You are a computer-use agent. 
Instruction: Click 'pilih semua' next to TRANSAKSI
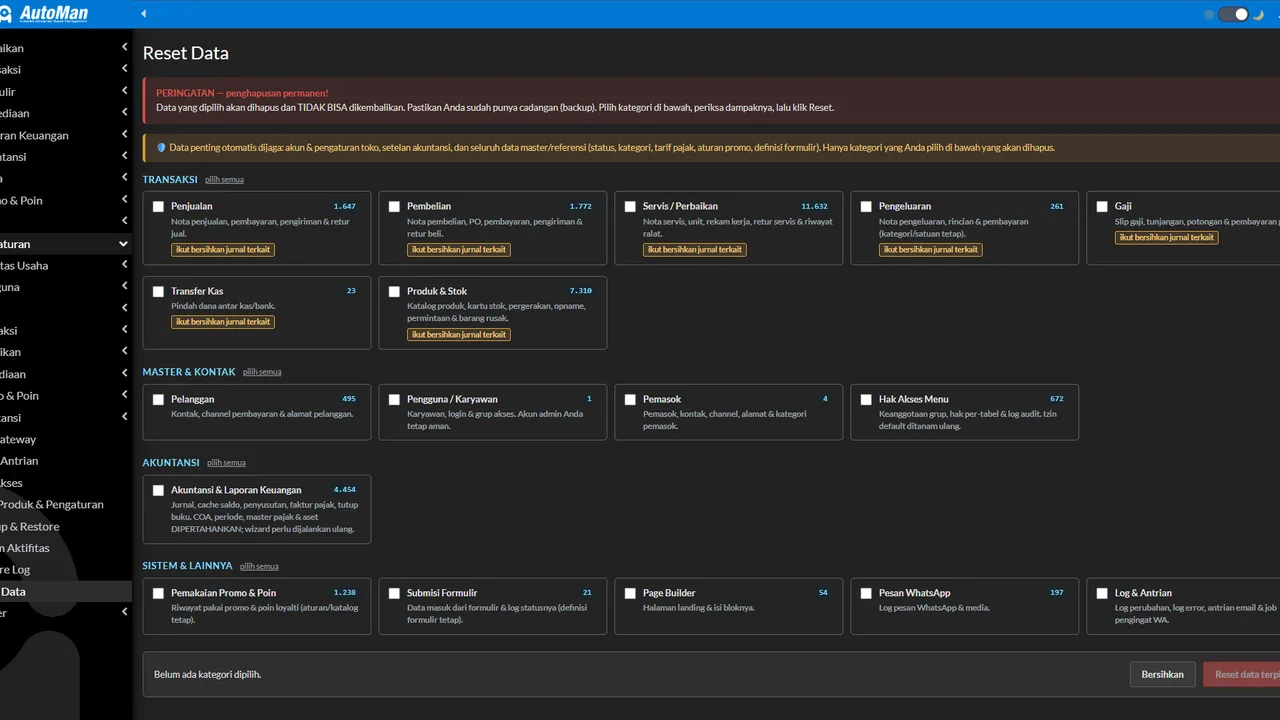pos(224,180)
